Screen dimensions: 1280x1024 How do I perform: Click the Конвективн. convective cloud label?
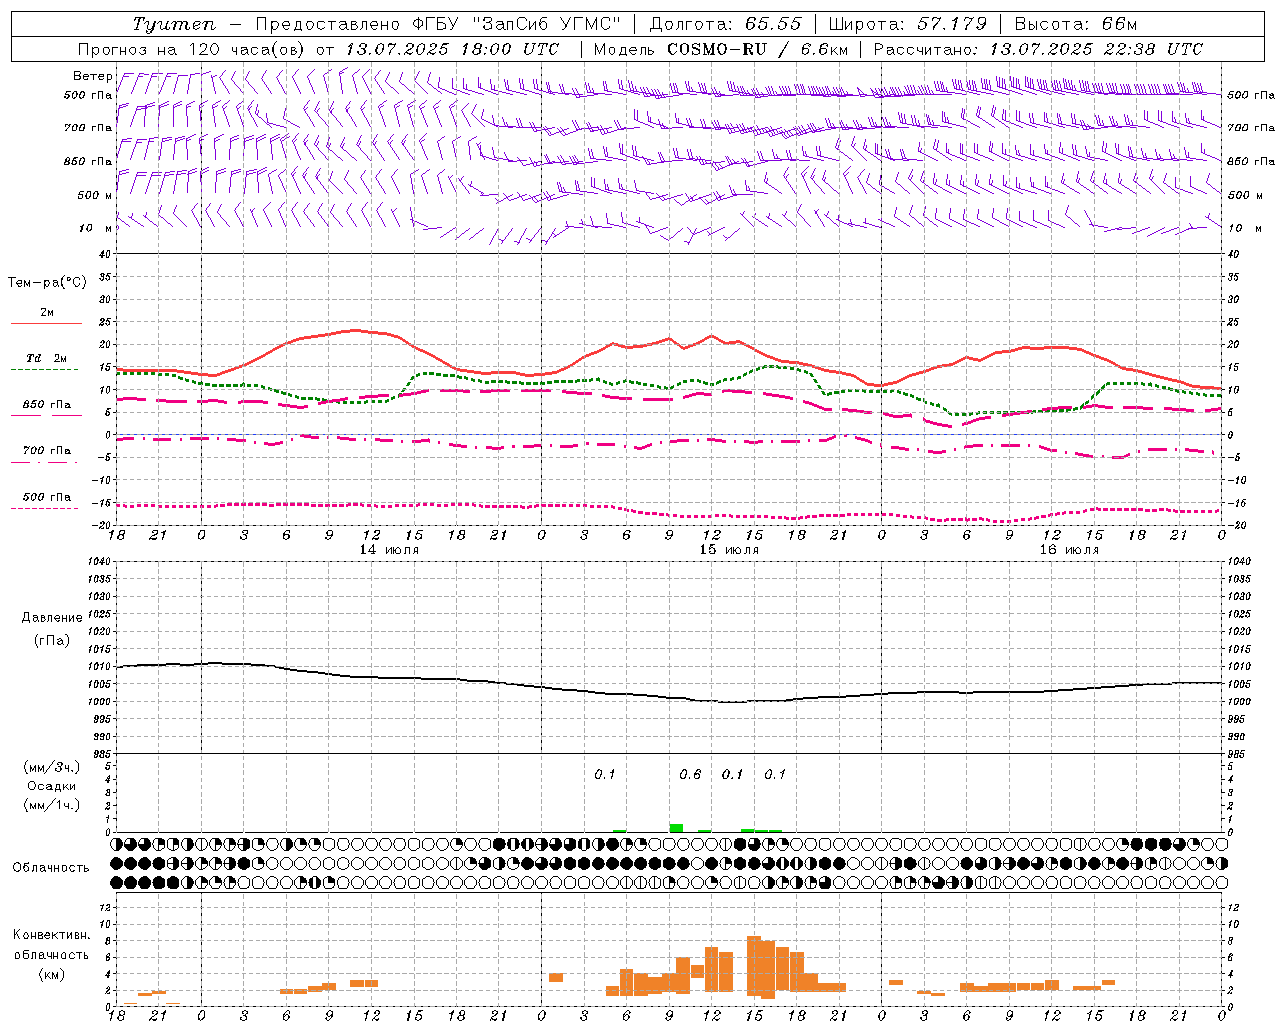(52, 935)
